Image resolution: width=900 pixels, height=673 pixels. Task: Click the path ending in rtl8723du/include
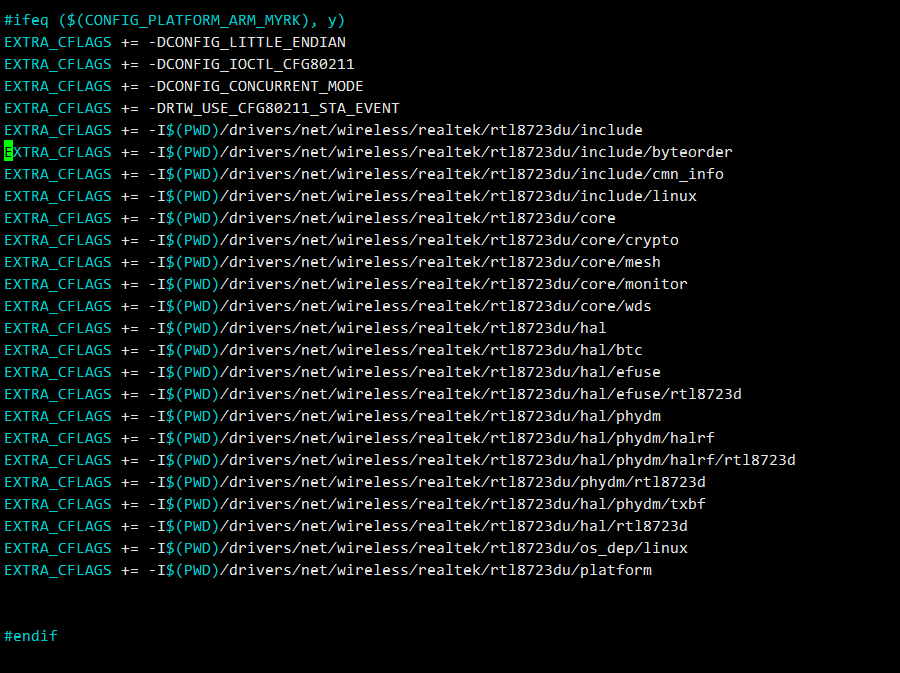(x=395, y=130)
